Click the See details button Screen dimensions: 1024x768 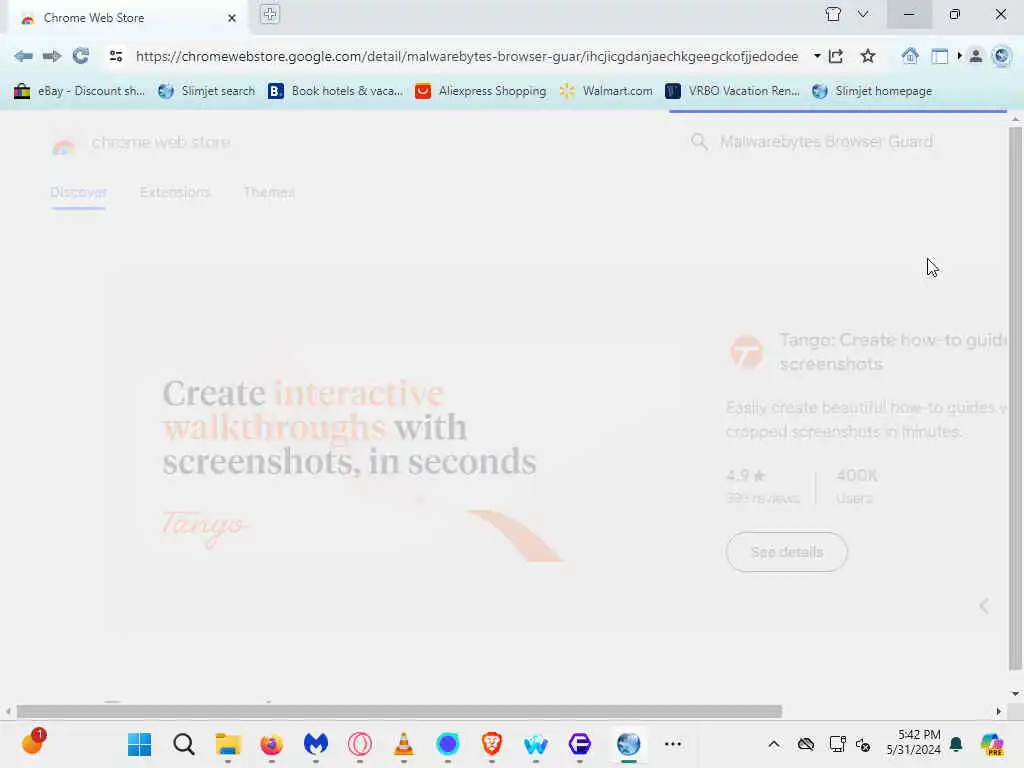pos(786,552)
